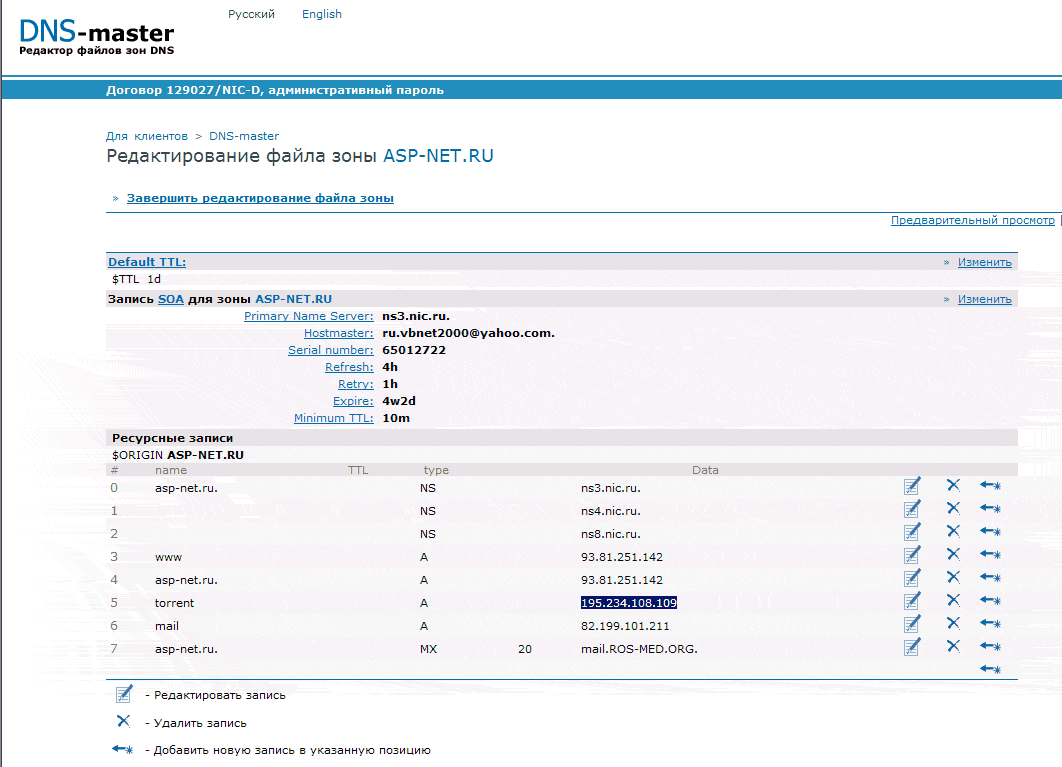Edit the www A record

pos(912,555)
